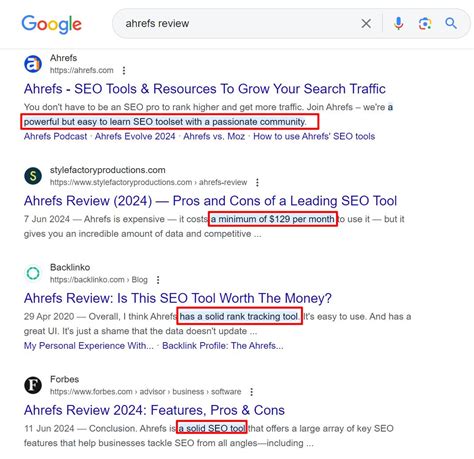Click the Backlinko favicon

(33, 273)
